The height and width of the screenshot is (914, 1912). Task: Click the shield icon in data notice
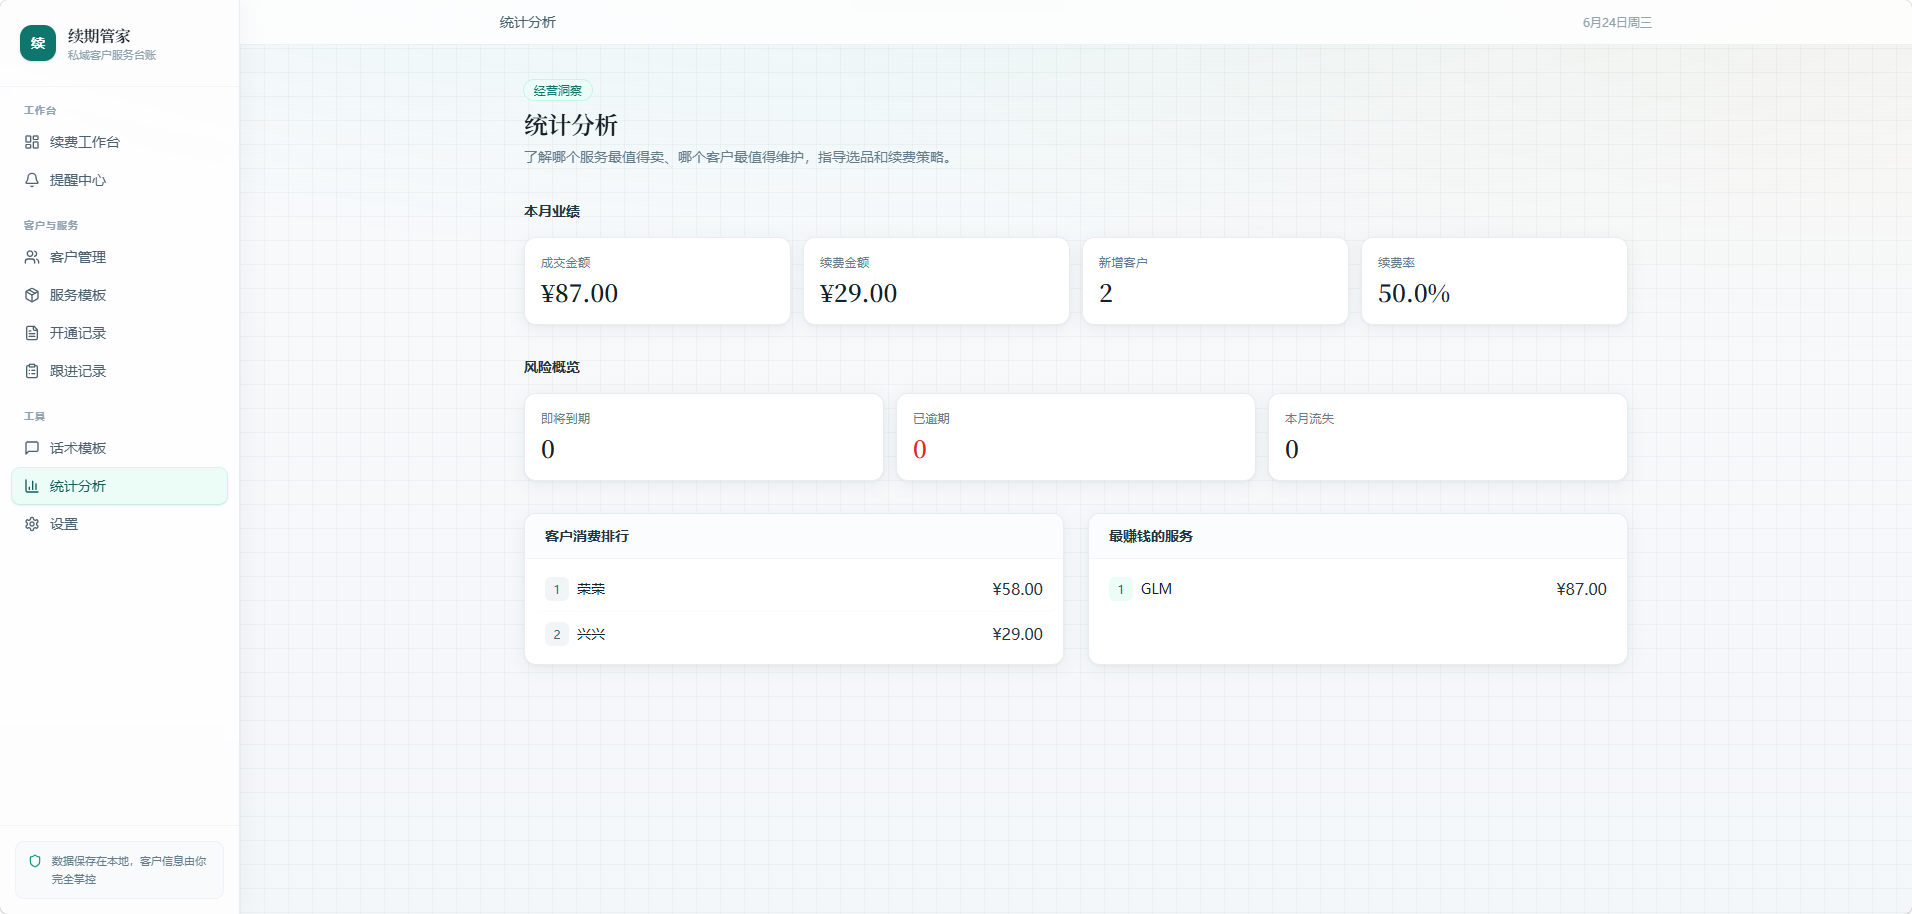tap(35, 861)
